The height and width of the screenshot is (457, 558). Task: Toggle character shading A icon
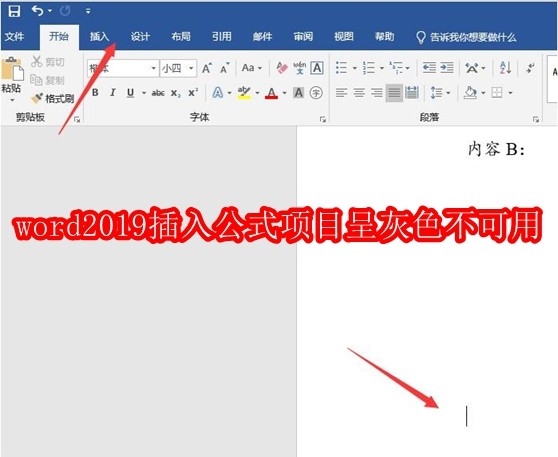[299, 93]
